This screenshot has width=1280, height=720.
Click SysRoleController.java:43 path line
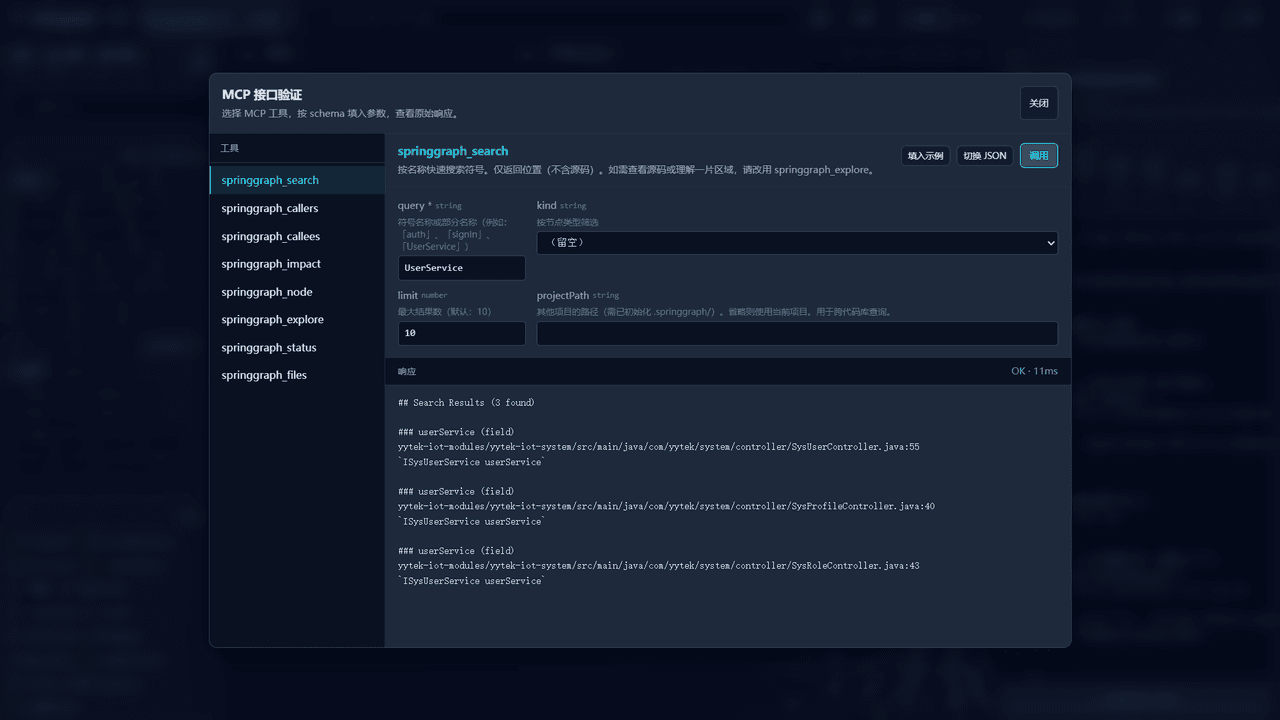(x=658, y=566)
